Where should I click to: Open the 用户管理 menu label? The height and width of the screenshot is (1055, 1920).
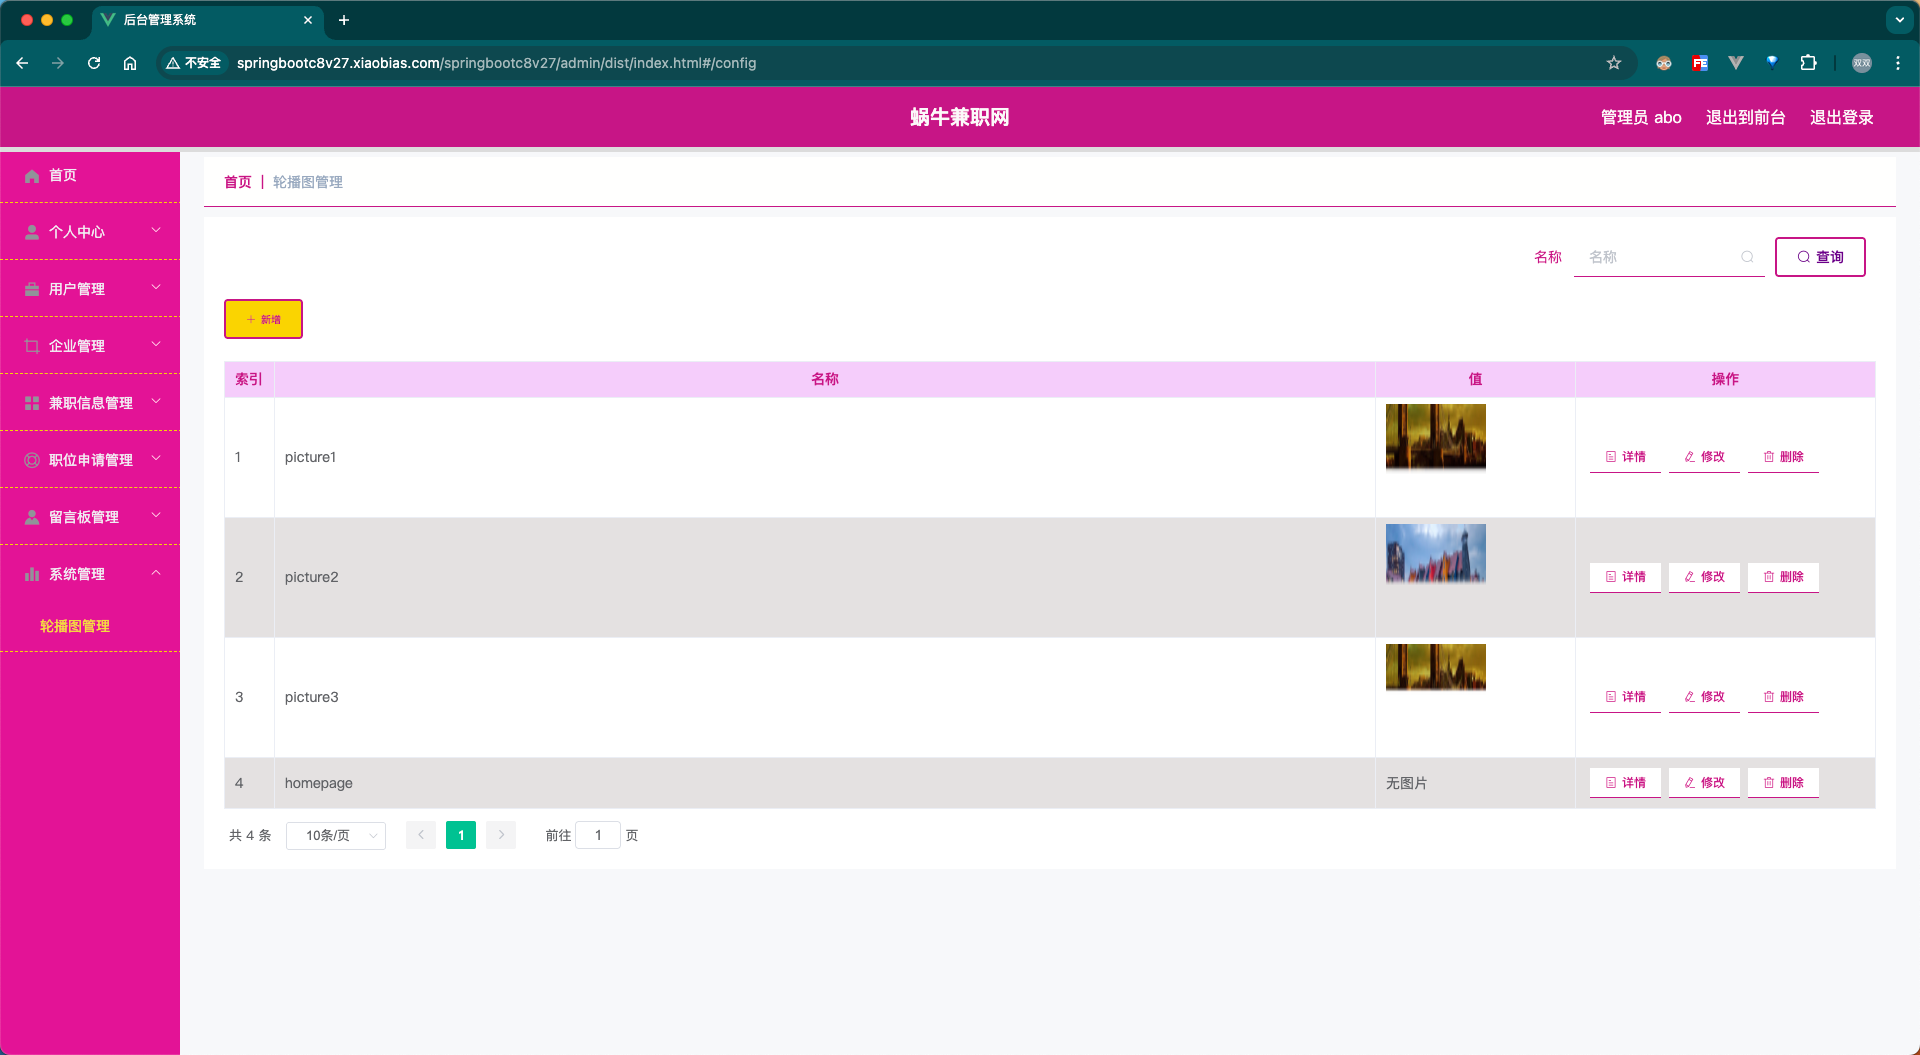(x=77, y=289)
